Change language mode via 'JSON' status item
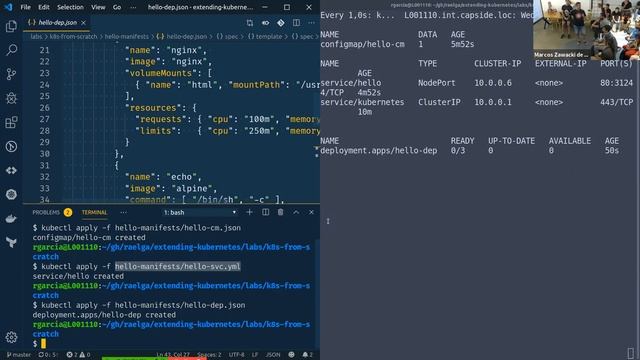The height and width of the screenshot is (360, 640). [273, 355]
